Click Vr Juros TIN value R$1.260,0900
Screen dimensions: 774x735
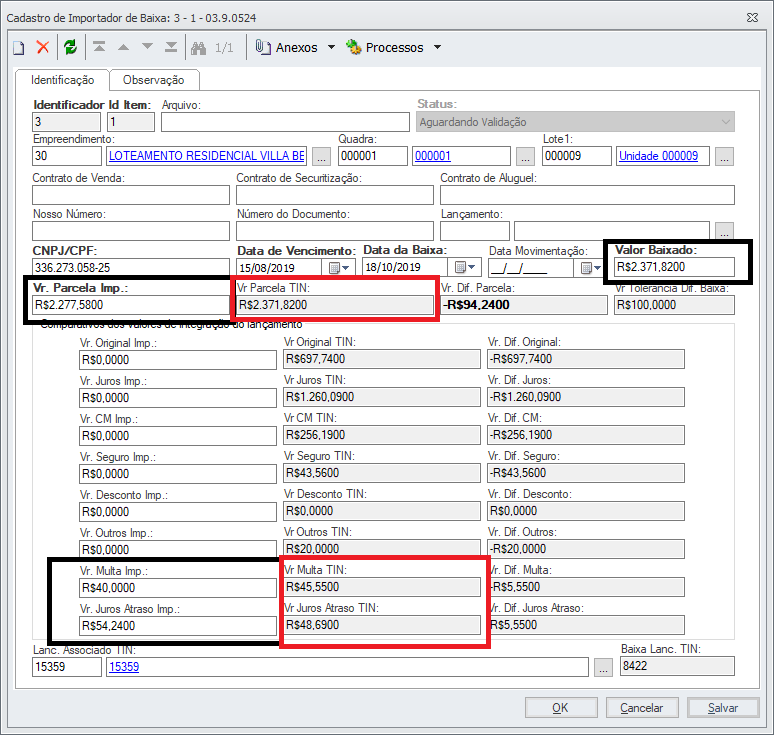[382, 397]
